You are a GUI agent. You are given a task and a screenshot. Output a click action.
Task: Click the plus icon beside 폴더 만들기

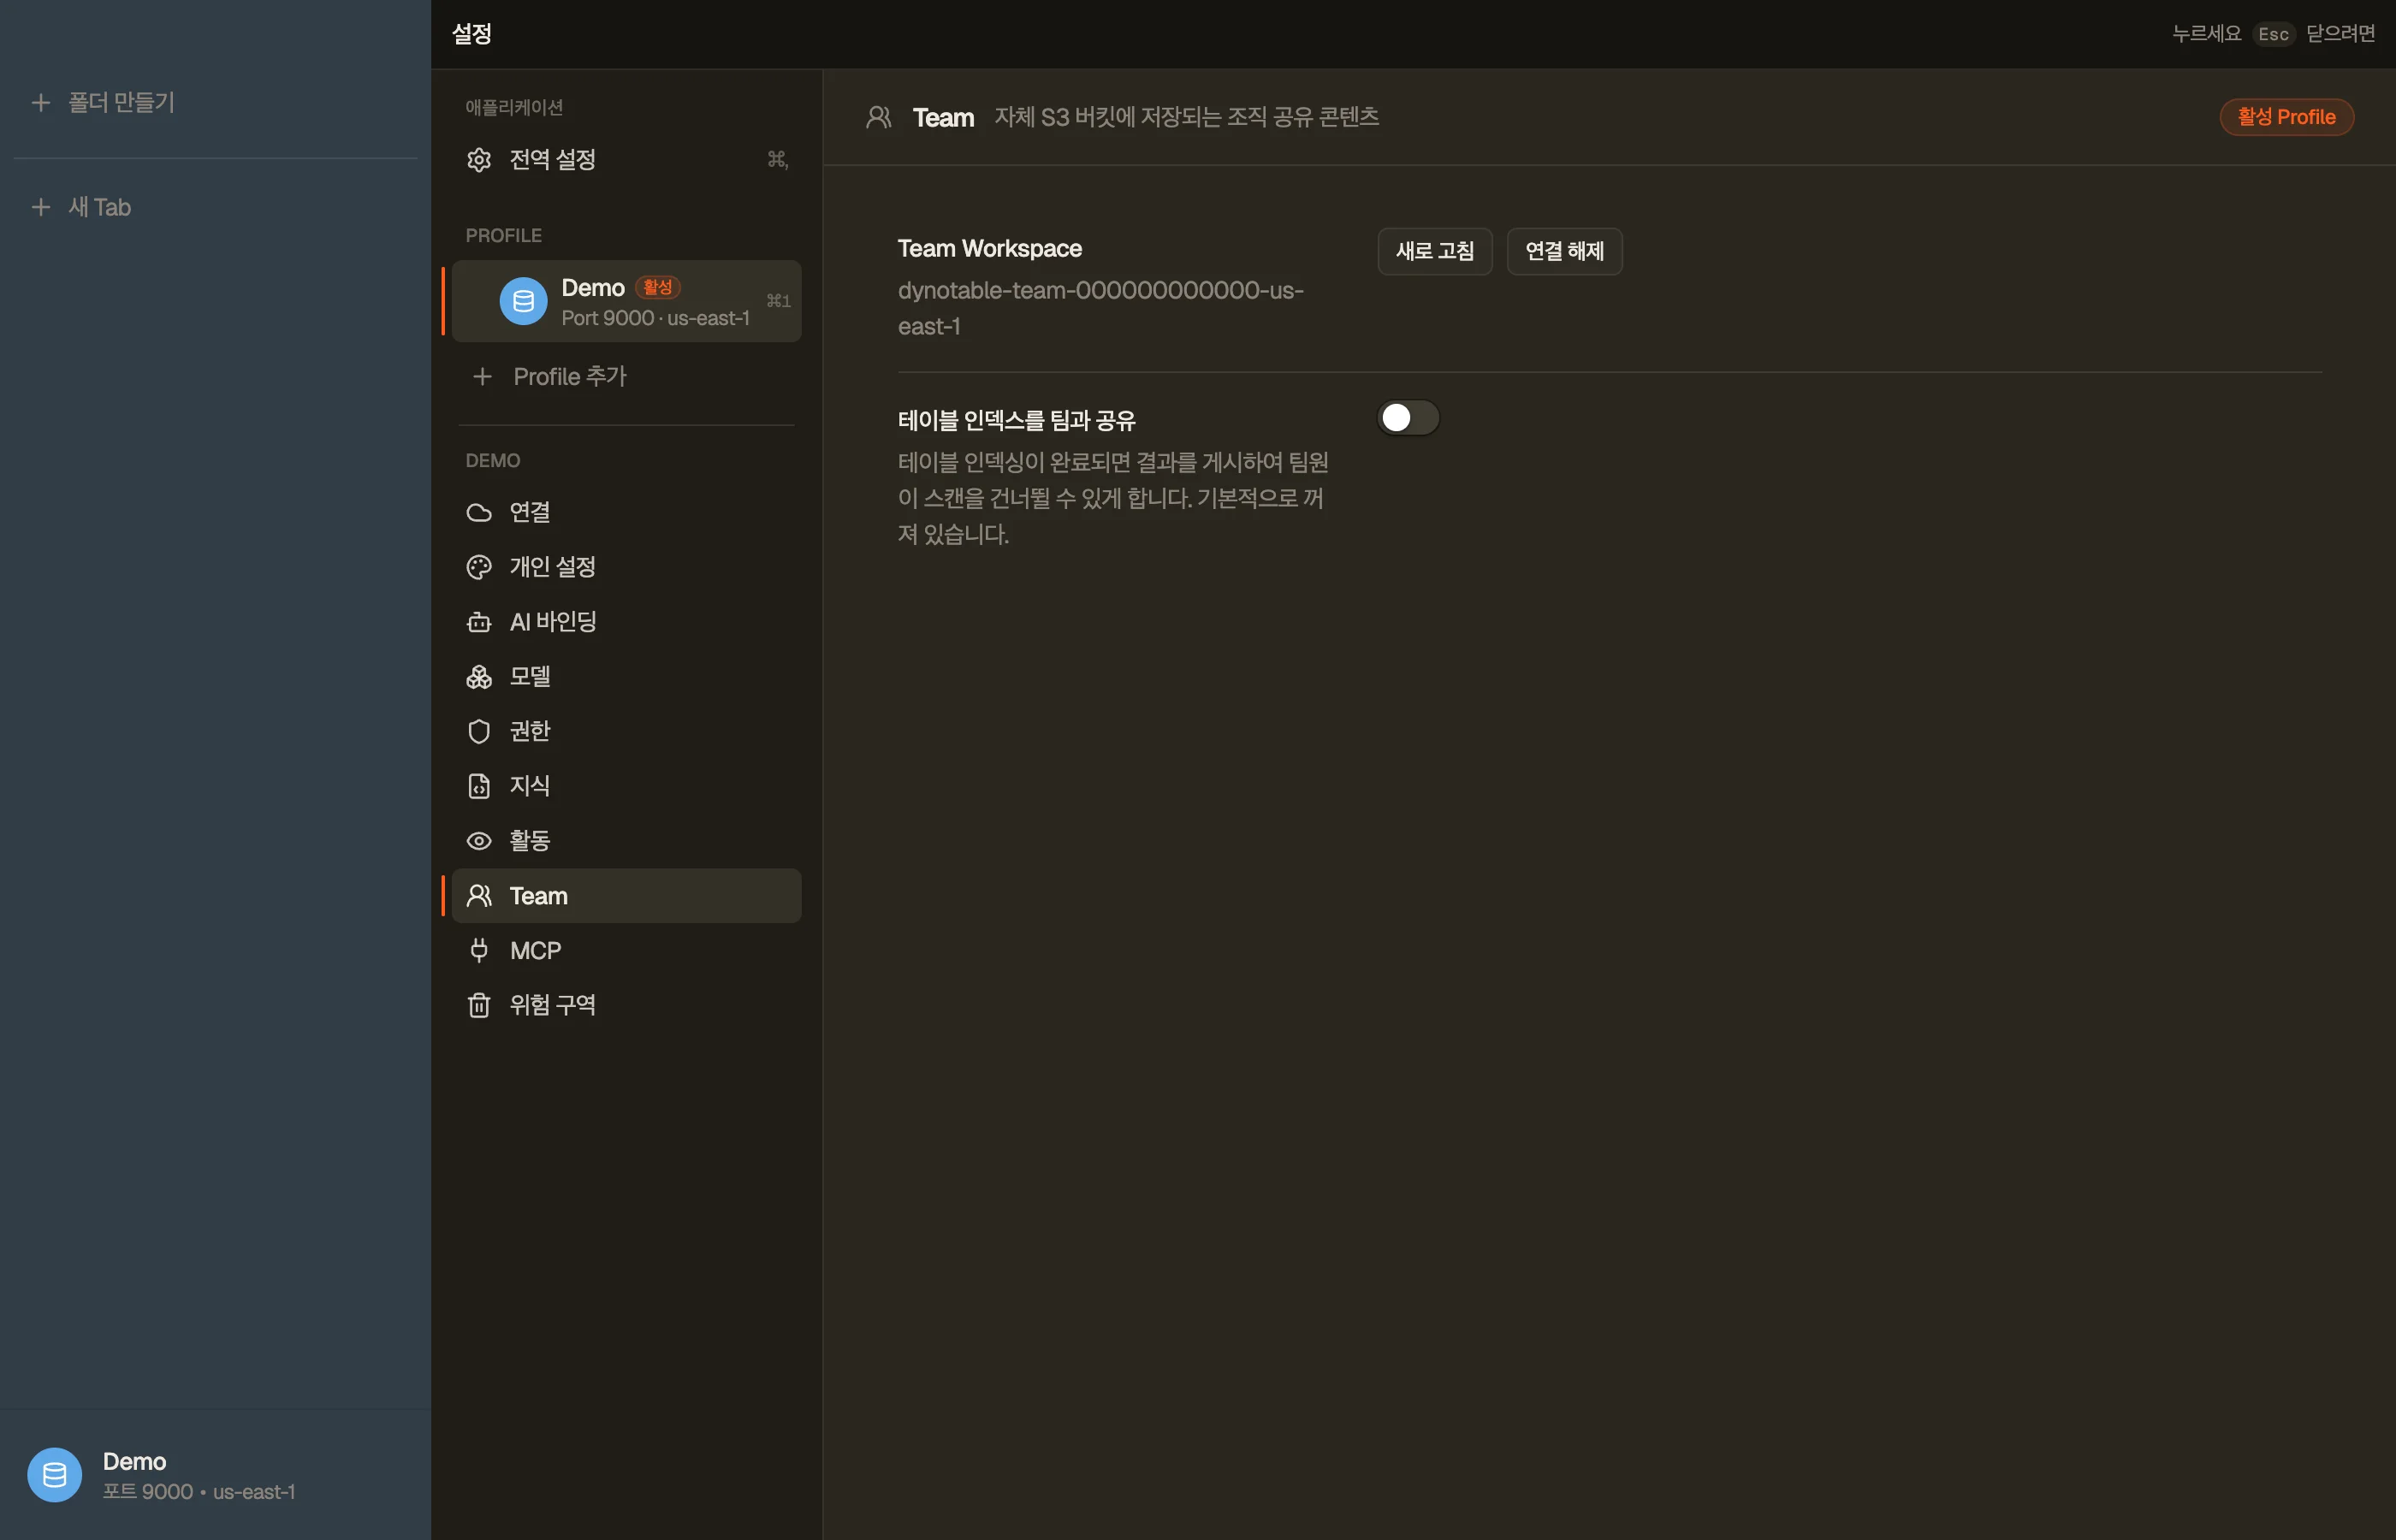pyautogui.click(x=41, y=102)
